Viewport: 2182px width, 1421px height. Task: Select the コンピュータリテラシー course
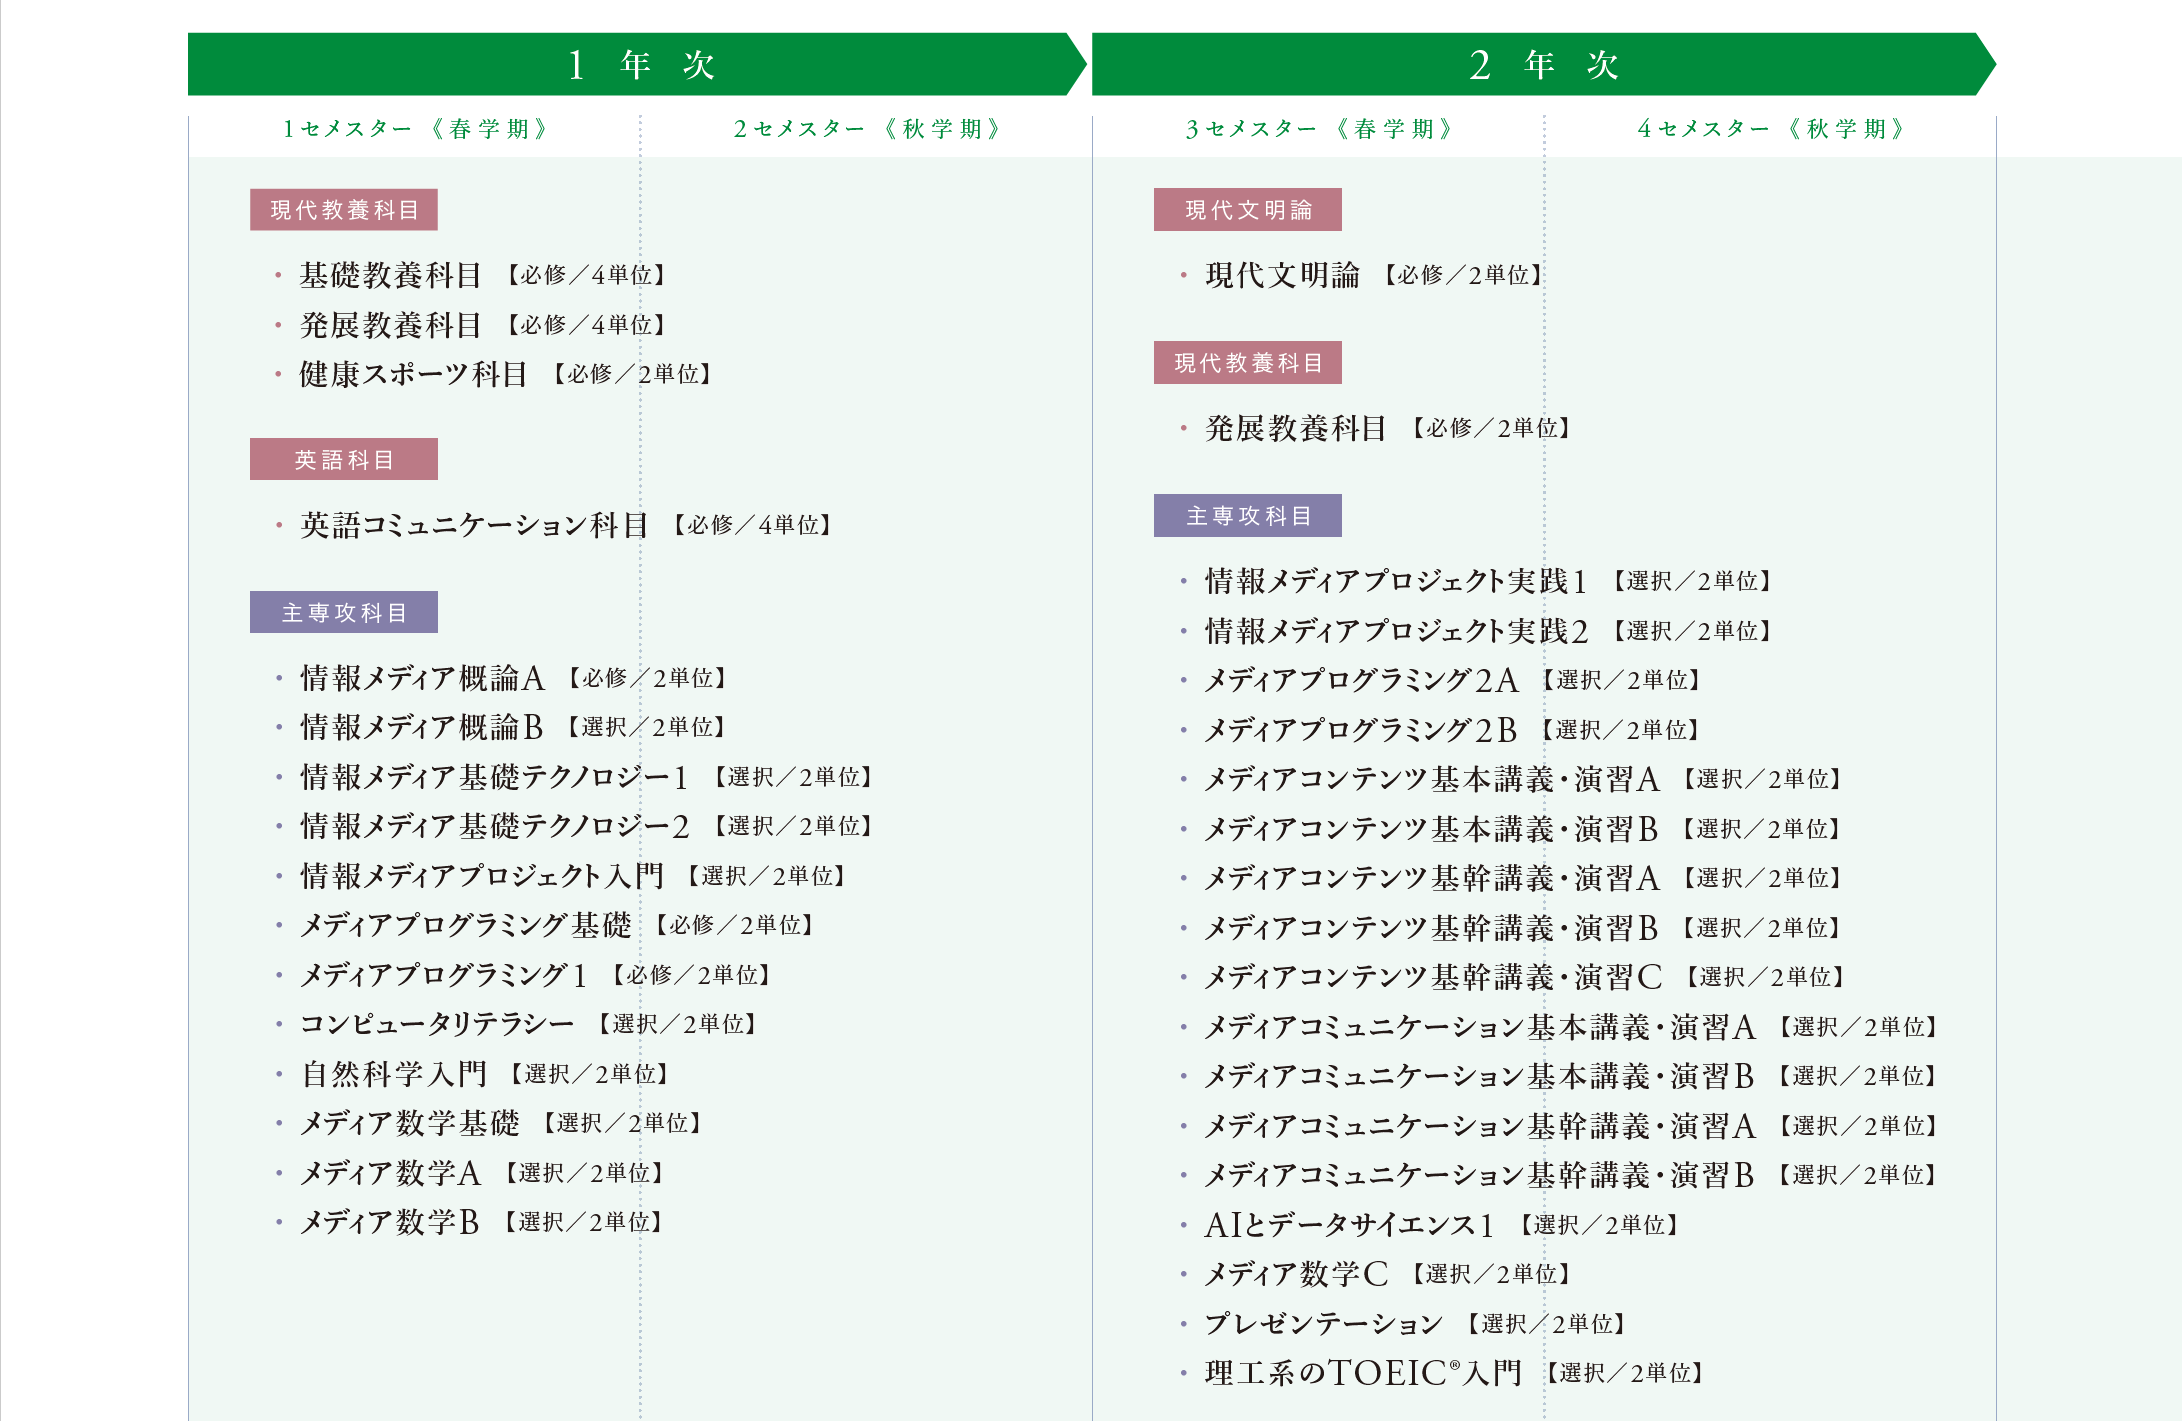[528, 1024]
